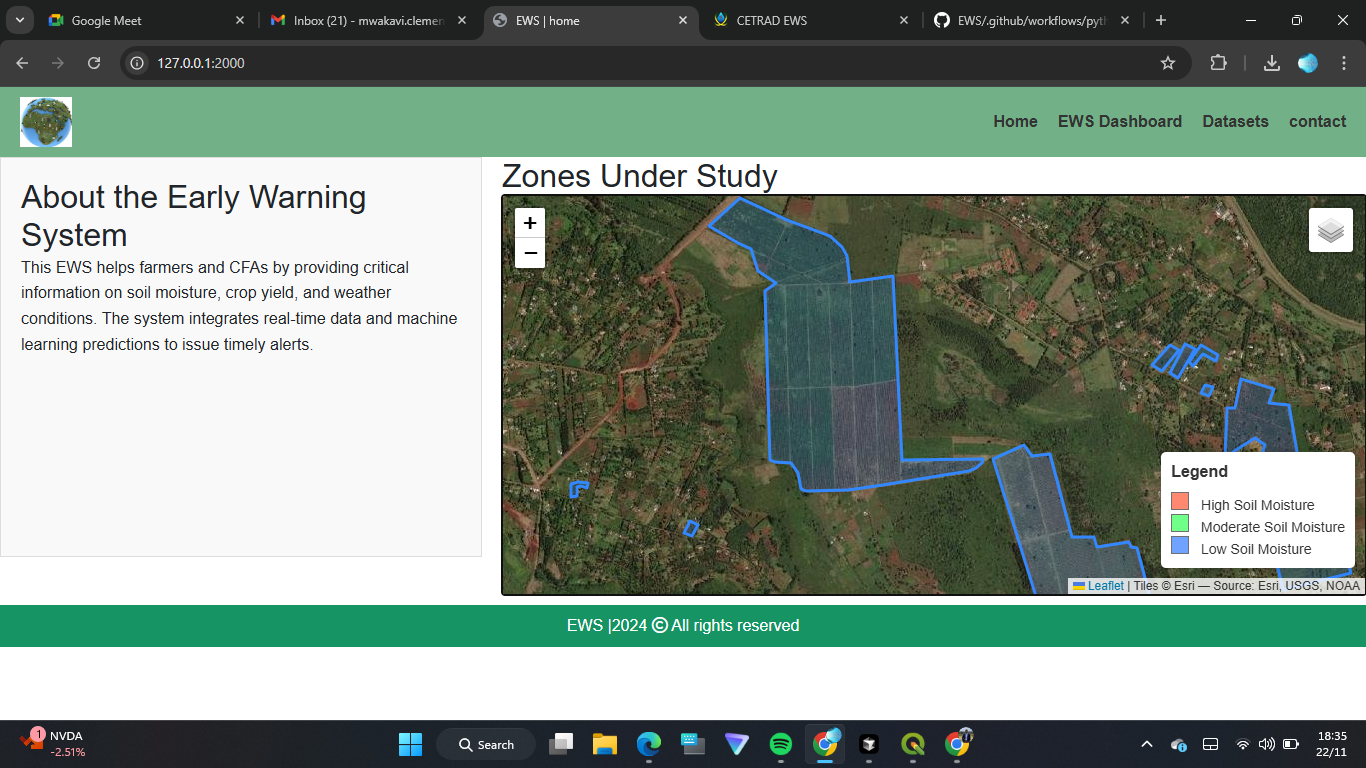The image size is (1366, 768).
Task: Open the Leaflet attribution link
Action: point(1105,586)
